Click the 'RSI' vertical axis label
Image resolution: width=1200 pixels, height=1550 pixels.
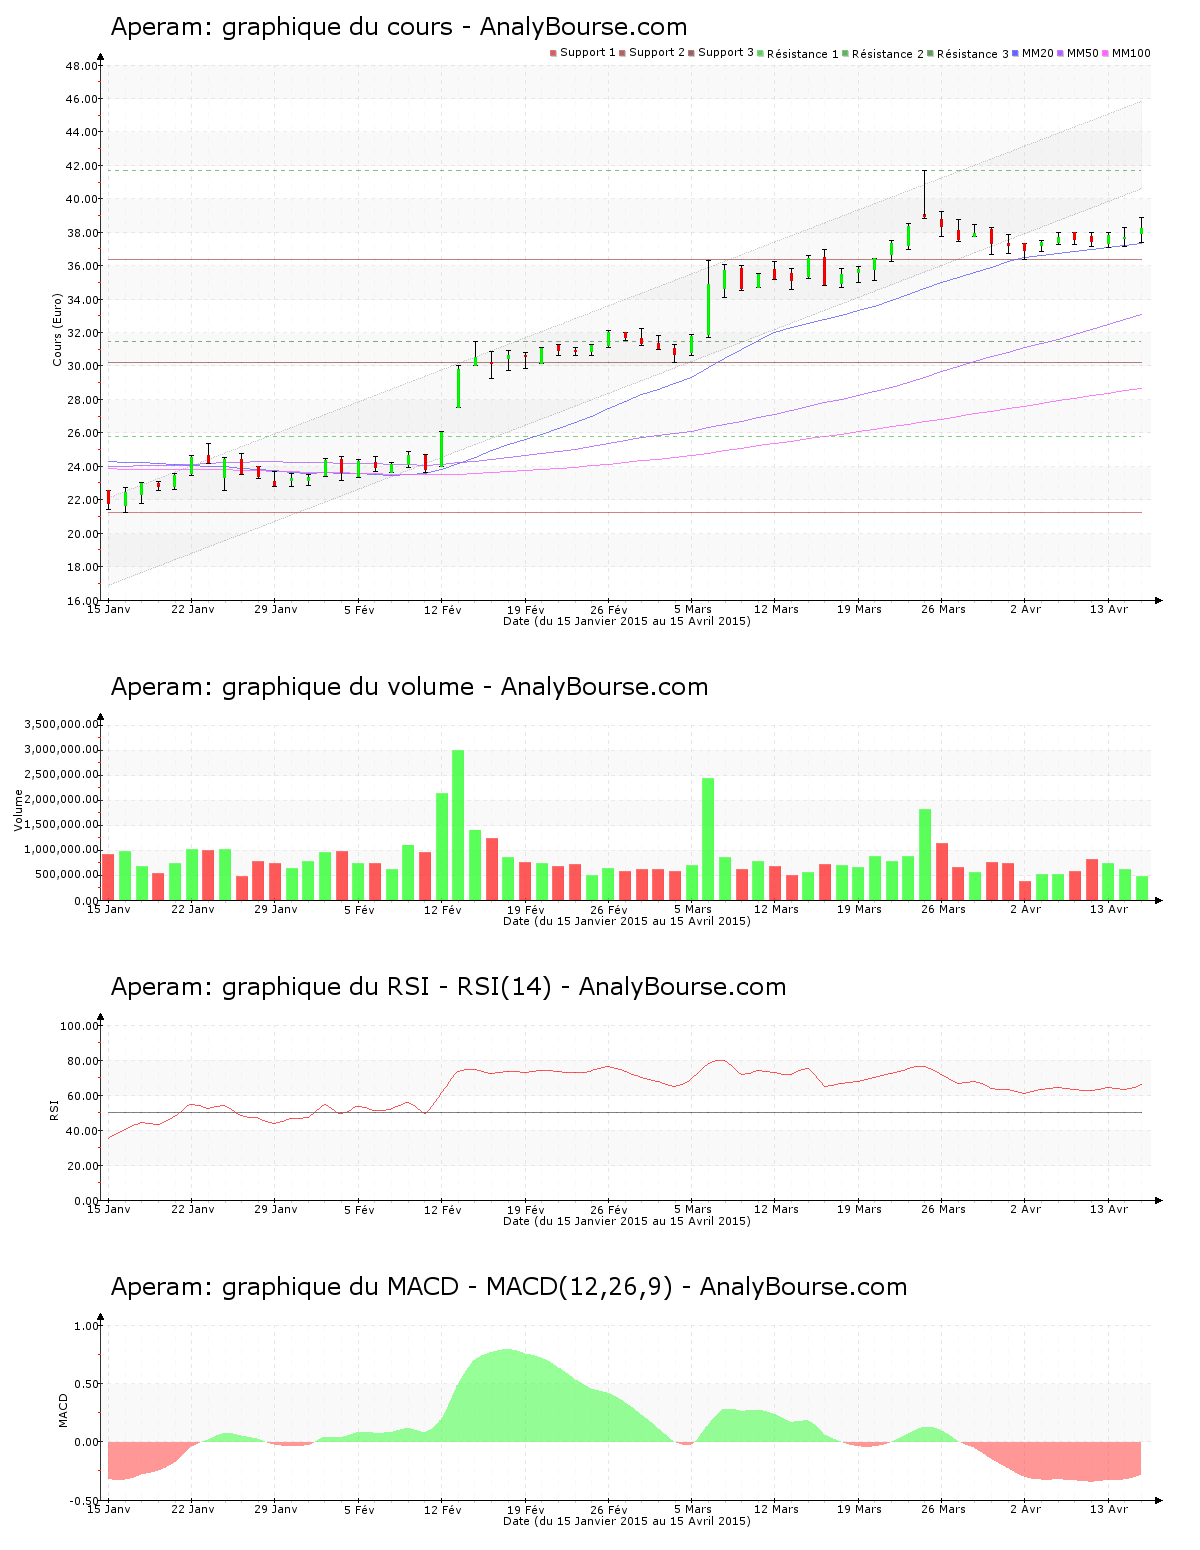click(53, 1109)
